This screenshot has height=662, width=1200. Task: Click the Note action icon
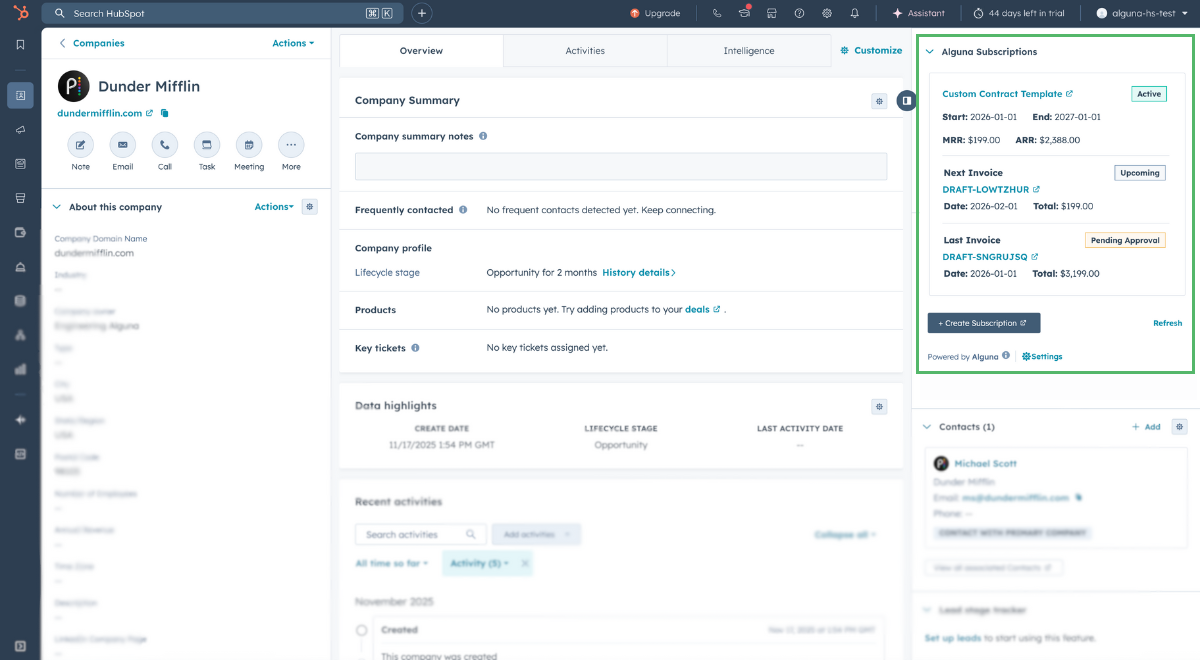[x=80, y=145]
